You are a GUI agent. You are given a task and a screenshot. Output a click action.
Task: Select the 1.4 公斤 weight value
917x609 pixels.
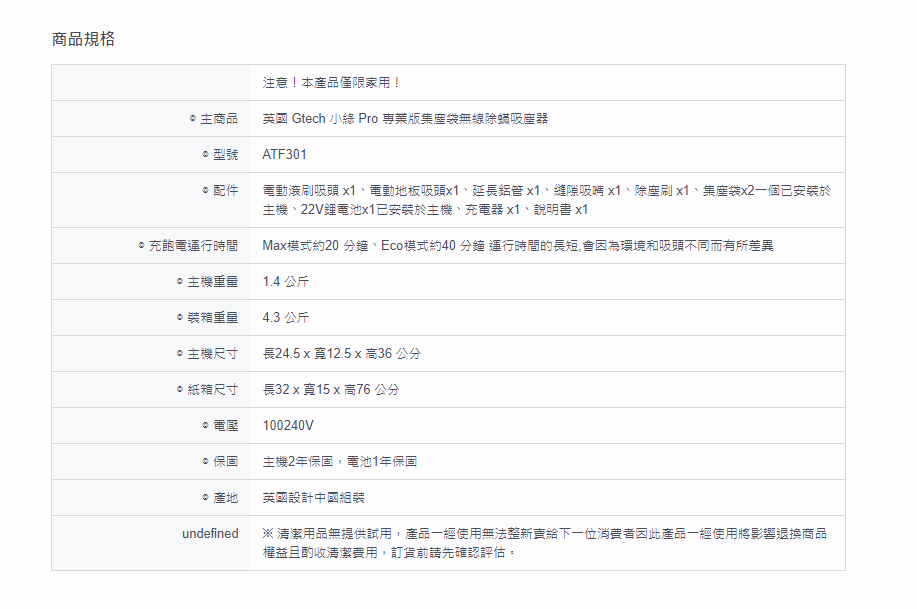(285, 281)
